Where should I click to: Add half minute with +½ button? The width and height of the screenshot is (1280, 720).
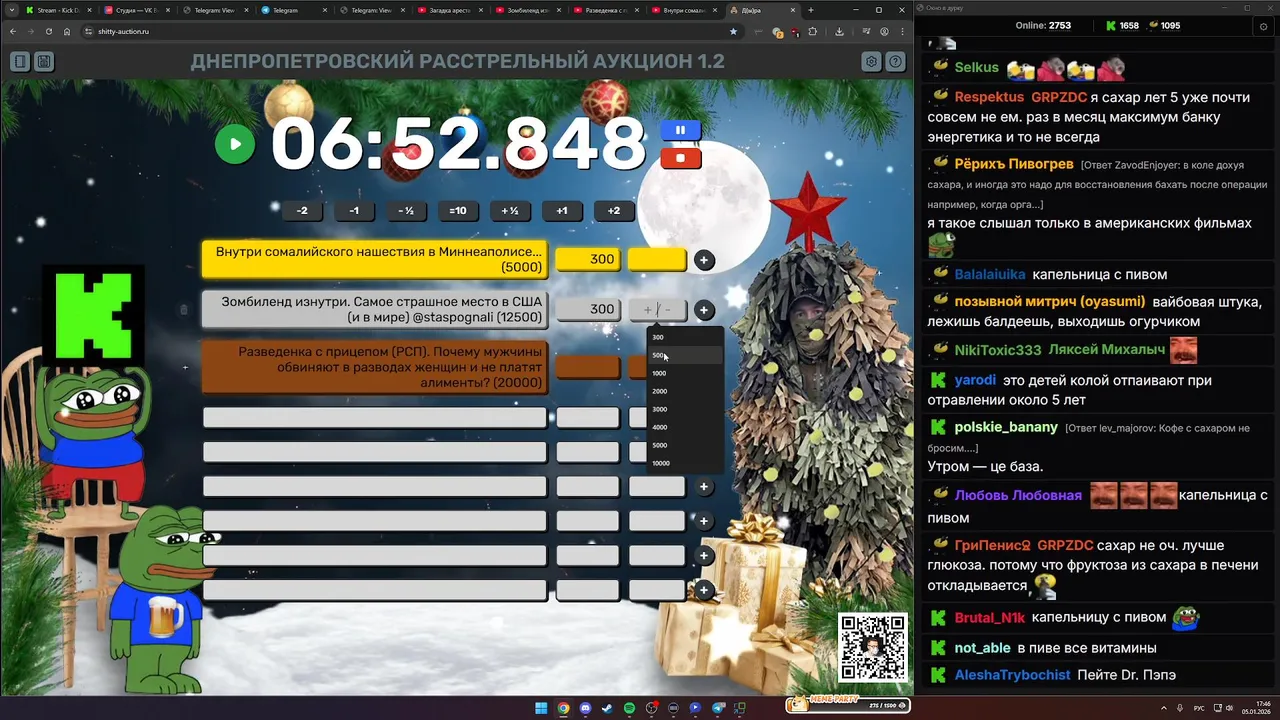(510, 211)
